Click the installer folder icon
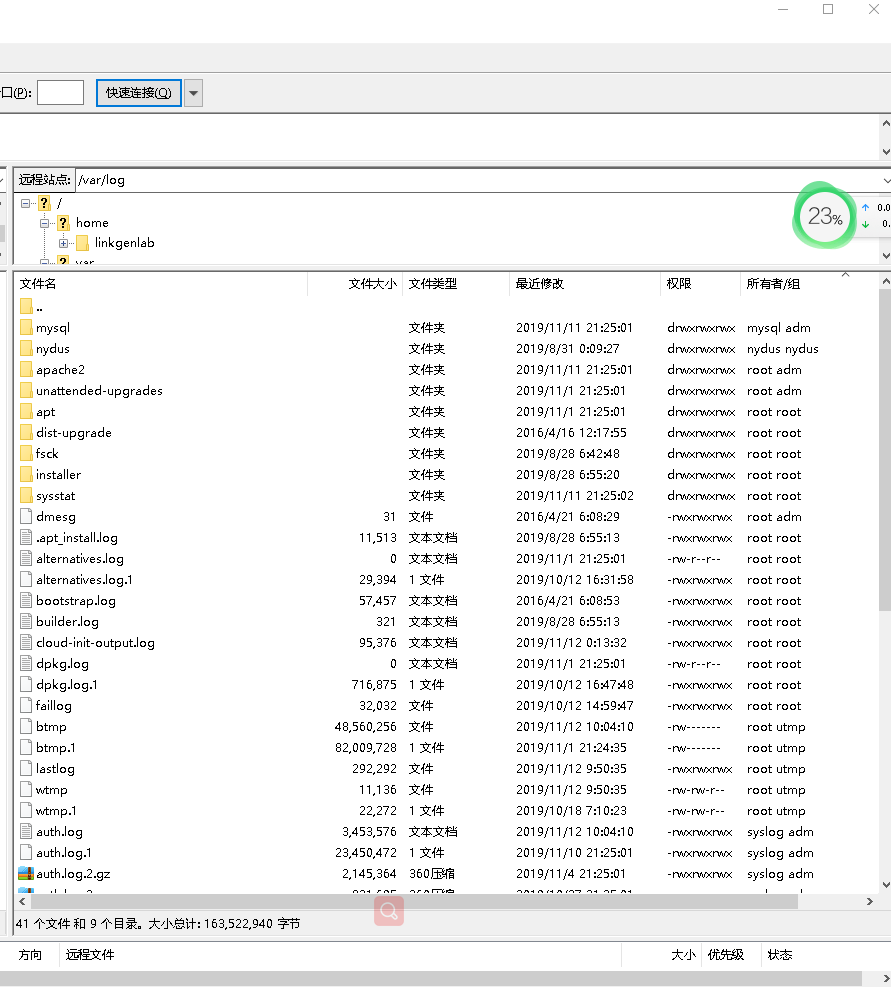Image resolution: width=891 pixels, height=988 pixels. (26, 474)
